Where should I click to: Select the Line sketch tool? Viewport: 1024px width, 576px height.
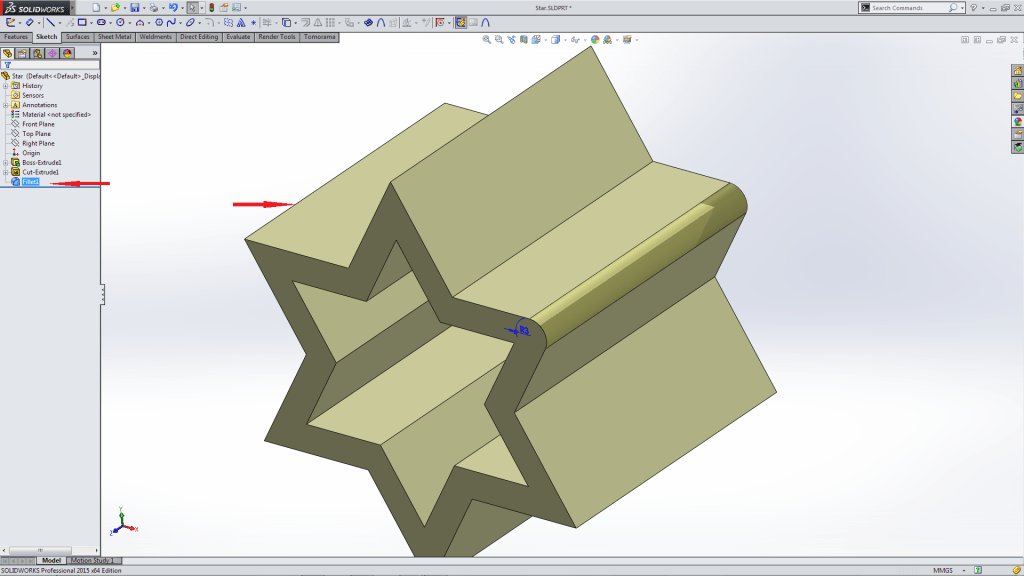[x=50, y=22]
